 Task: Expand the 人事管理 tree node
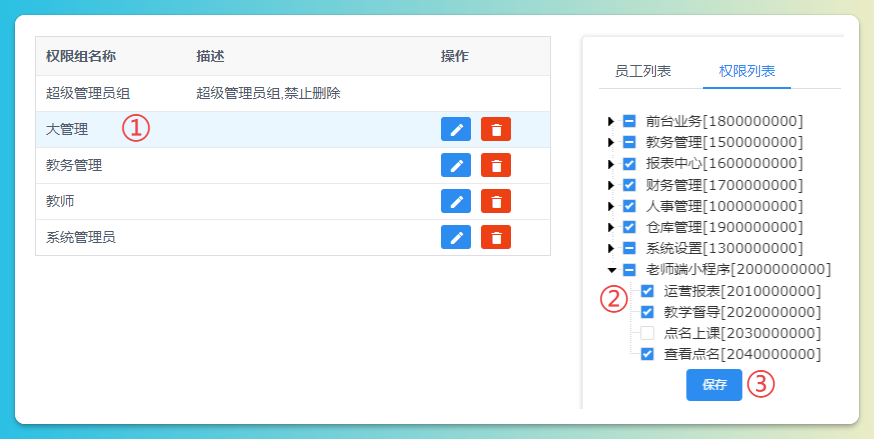tap(611, 206)
